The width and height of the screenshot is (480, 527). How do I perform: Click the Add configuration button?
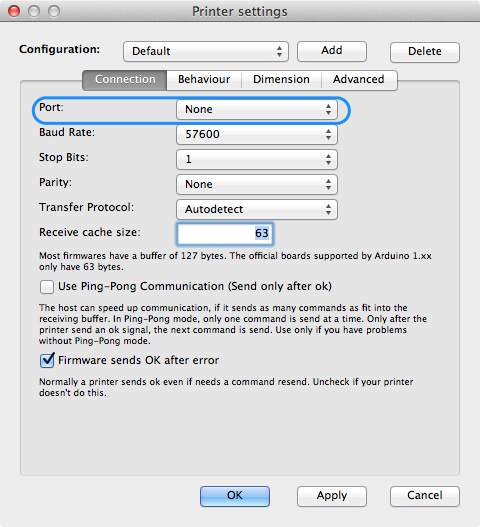click(332, 51)
